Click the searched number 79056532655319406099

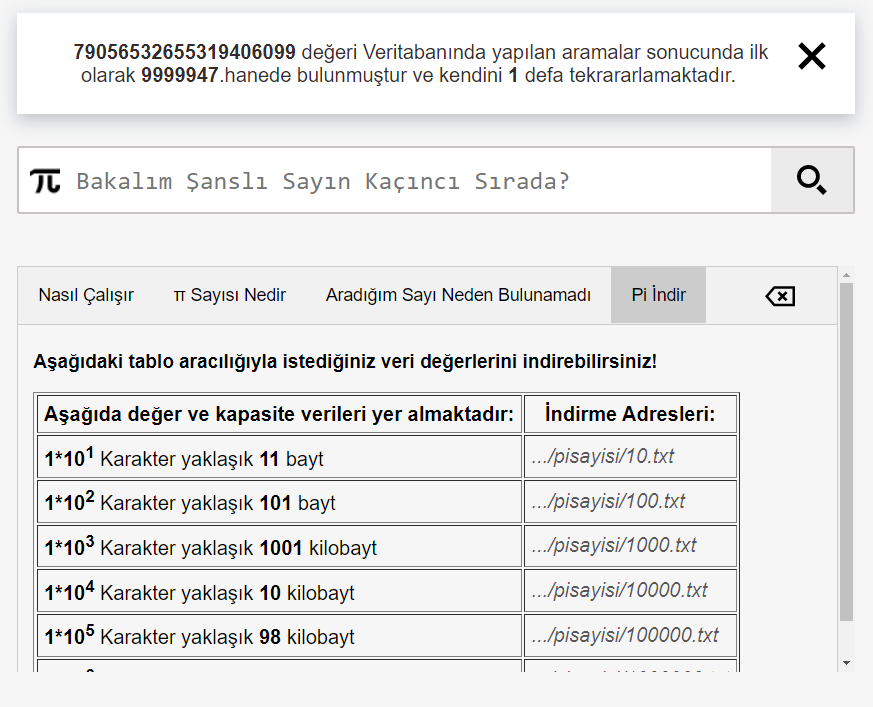pyautogui.click(x=184, y=52)
